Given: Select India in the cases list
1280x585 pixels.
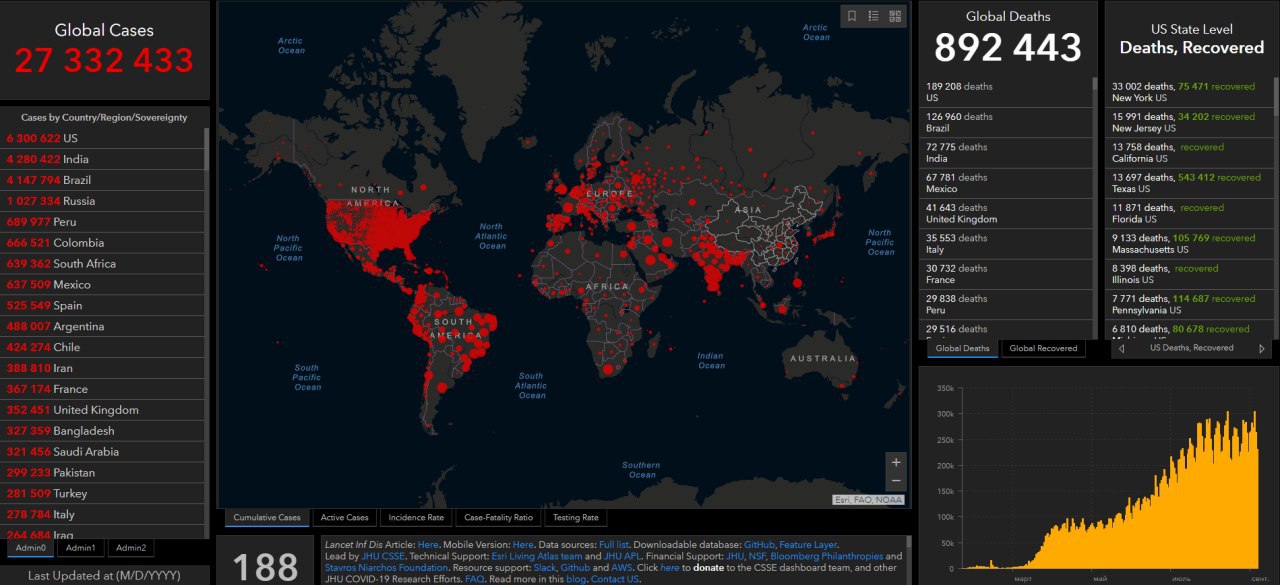Looking at the screenshot, I should tap(102, 159).
